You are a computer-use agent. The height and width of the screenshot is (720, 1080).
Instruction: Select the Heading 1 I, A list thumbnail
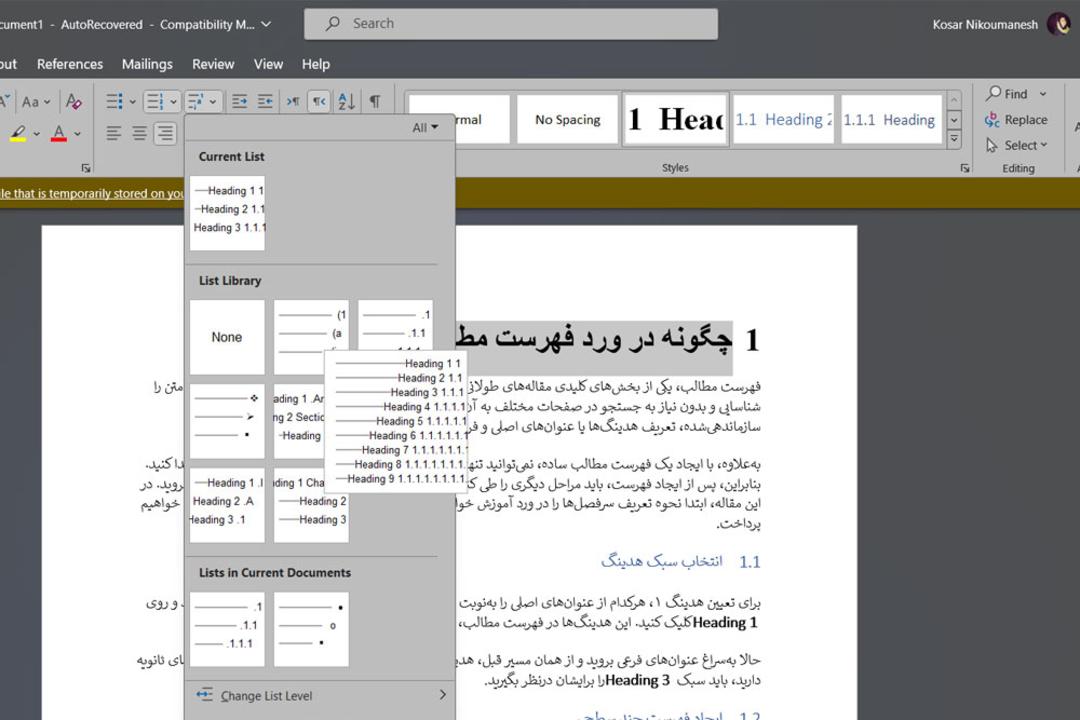click(x=227, y=505)
